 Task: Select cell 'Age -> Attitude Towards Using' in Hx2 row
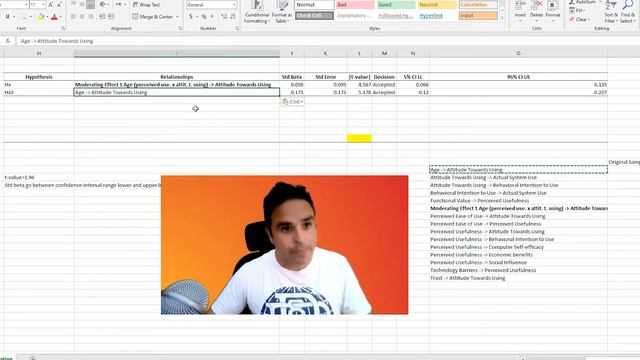click(x=177, y=92)
